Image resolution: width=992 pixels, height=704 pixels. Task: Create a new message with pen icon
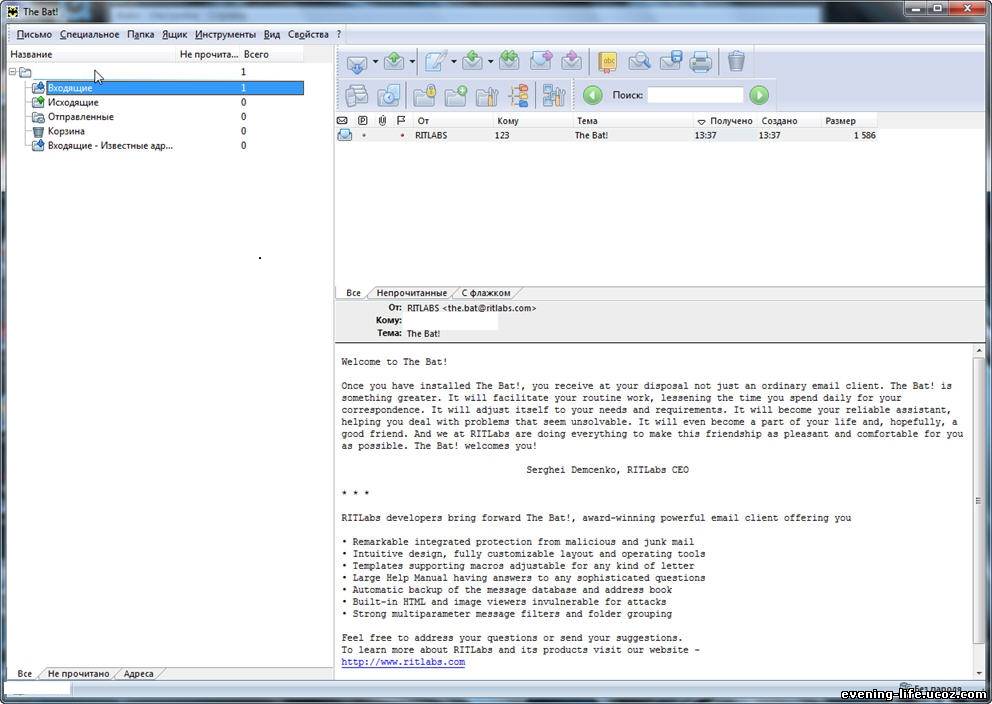[435, 61]
